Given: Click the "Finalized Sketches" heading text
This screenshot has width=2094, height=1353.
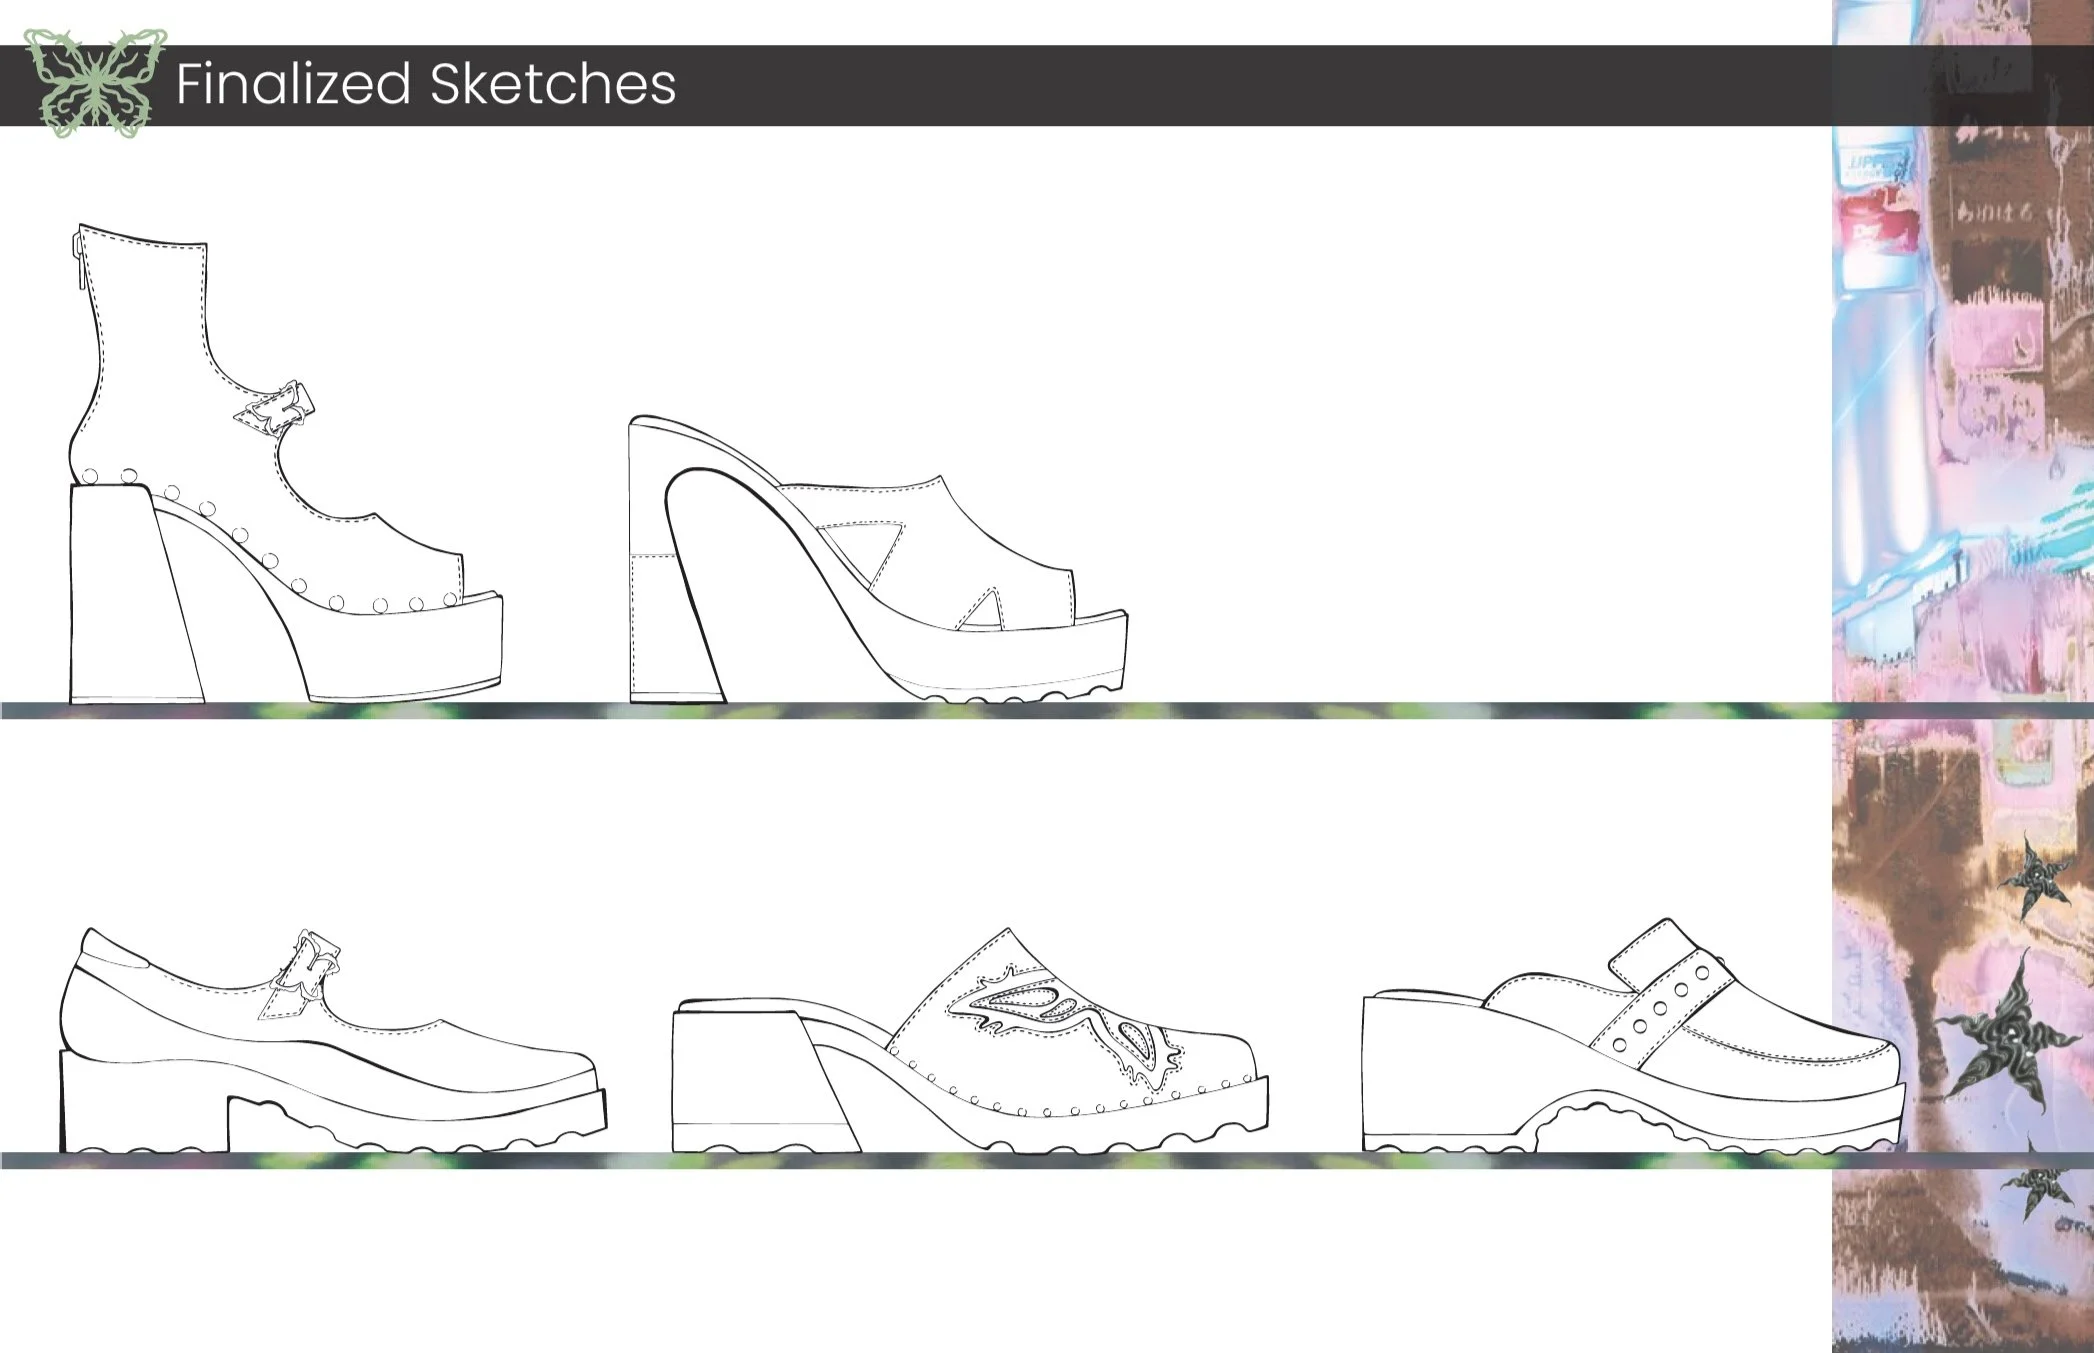Looking at the screenshot, I should [x=426, y=84].
